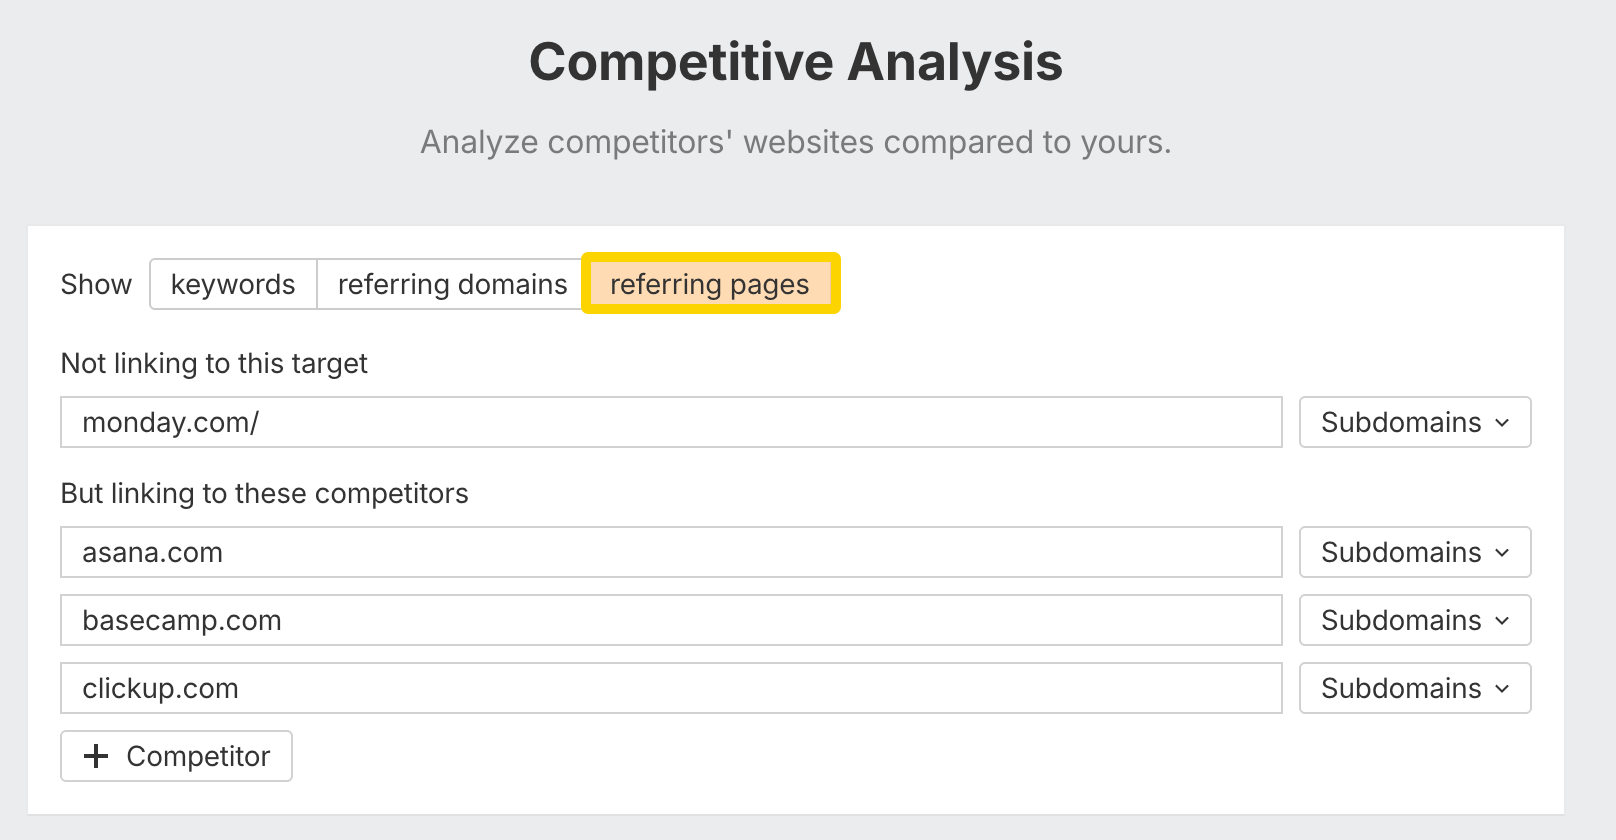
Task: Click into the asana.com competitor field
Action: [x=670, y=552]
